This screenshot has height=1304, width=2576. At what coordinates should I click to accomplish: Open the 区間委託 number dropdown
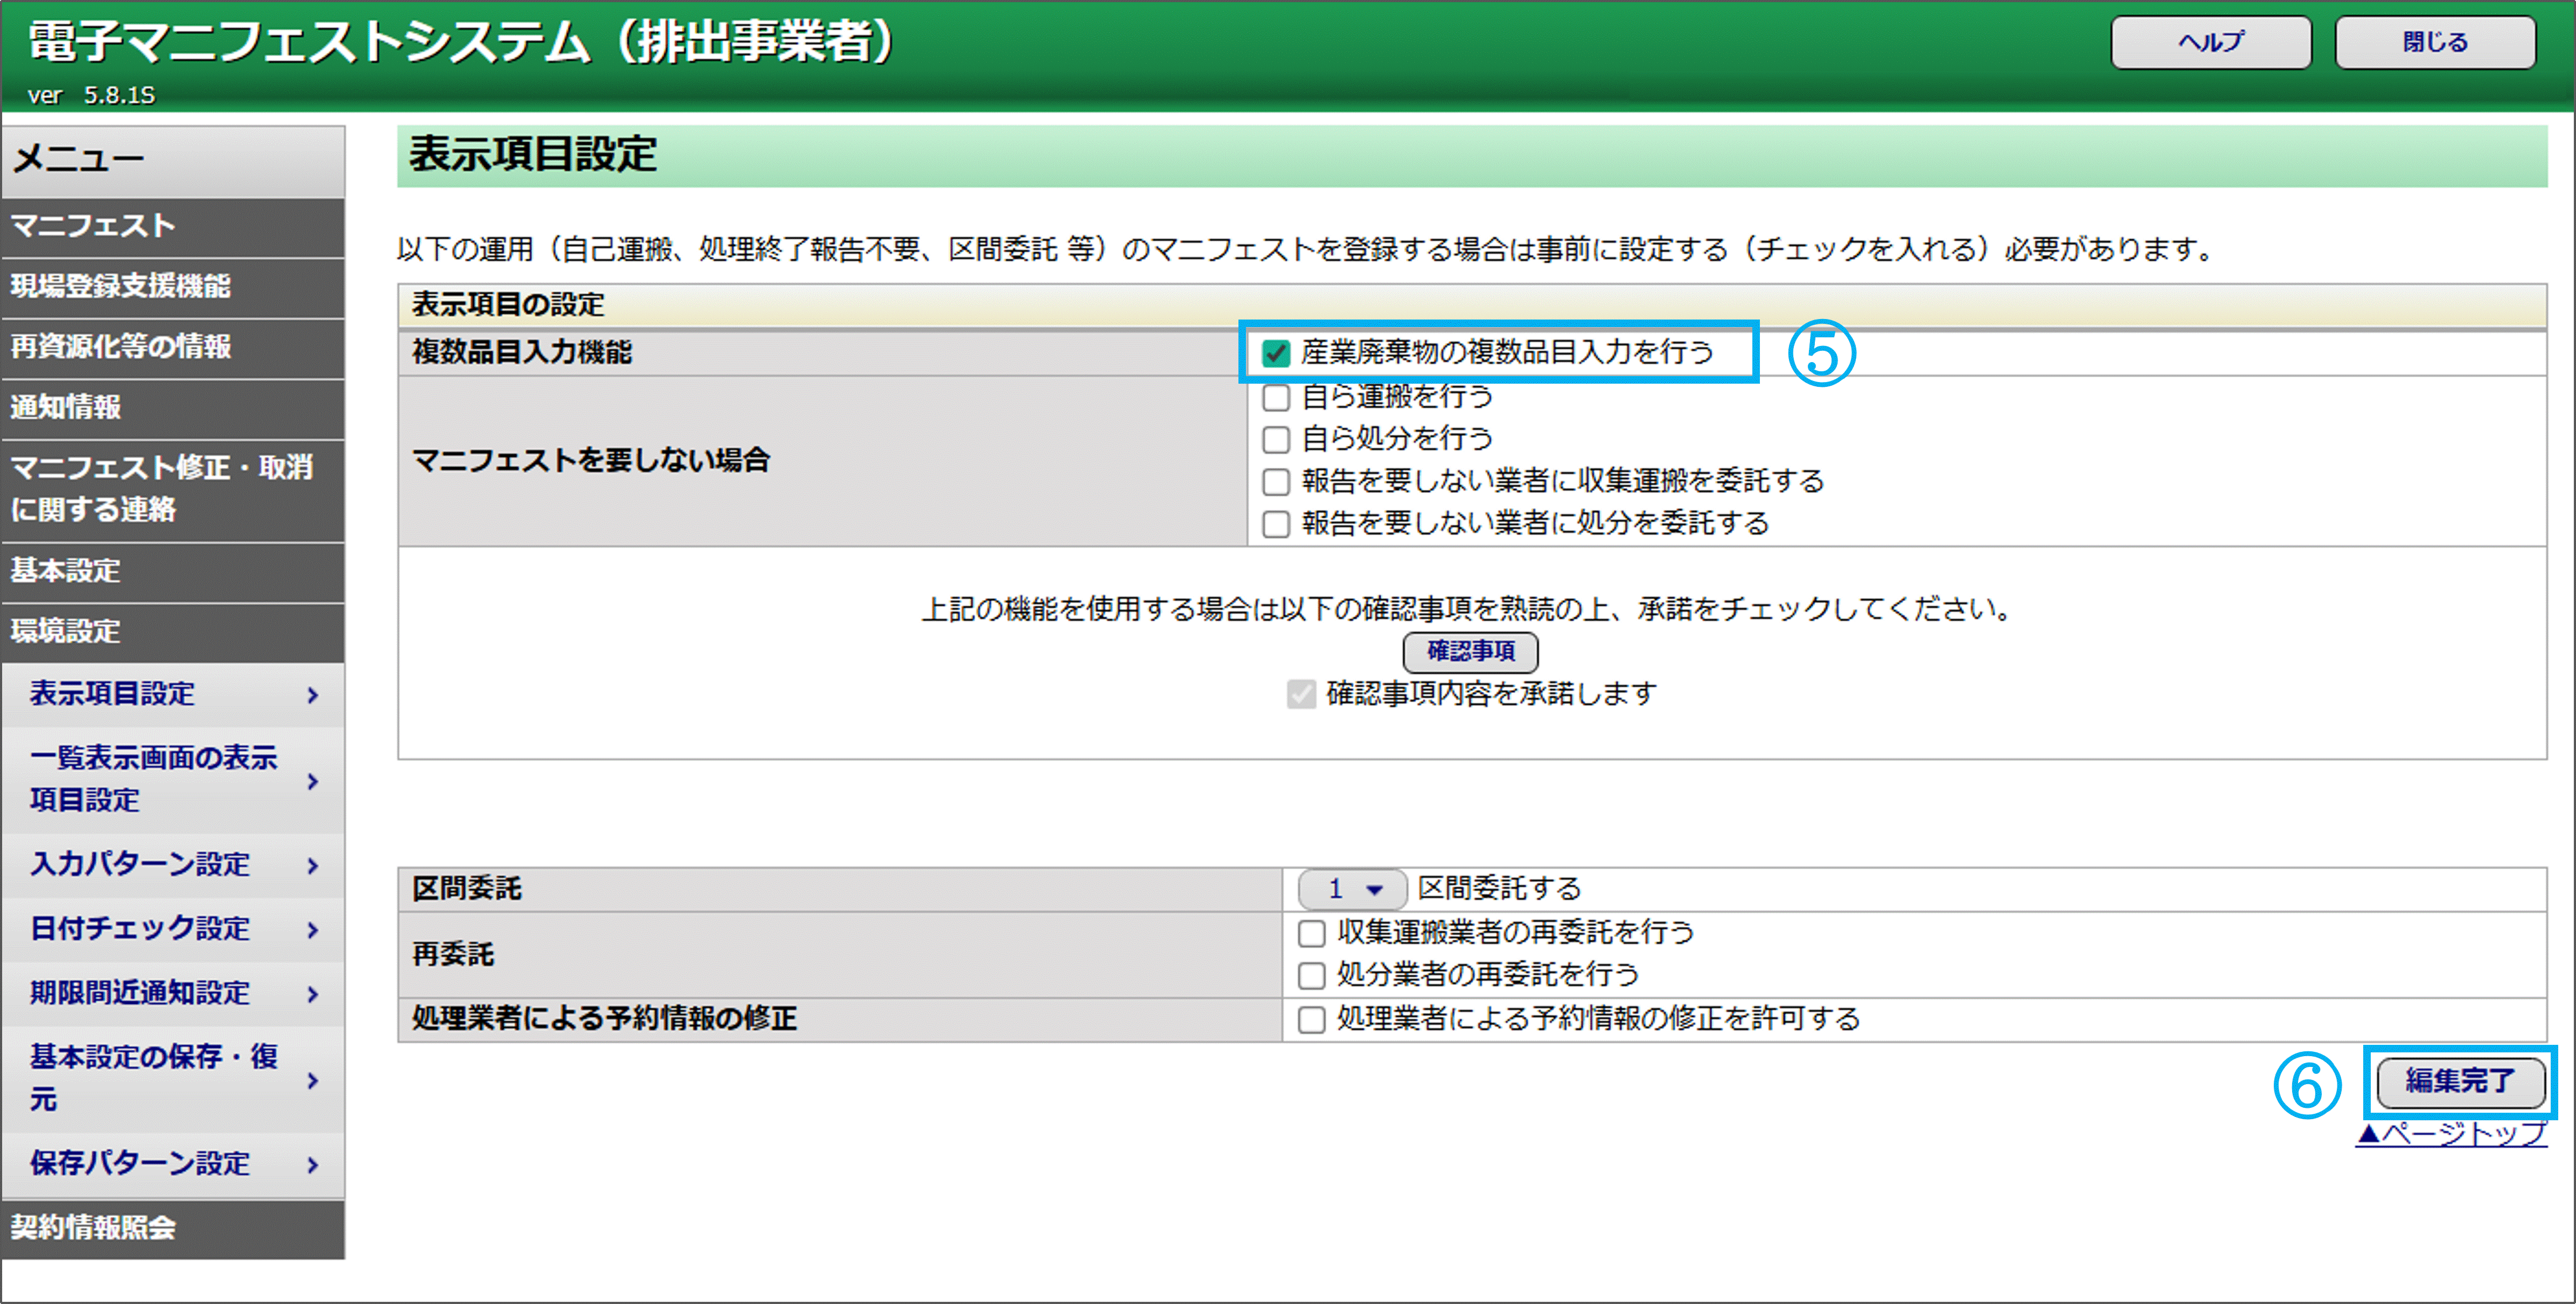tap(1352, 889)
